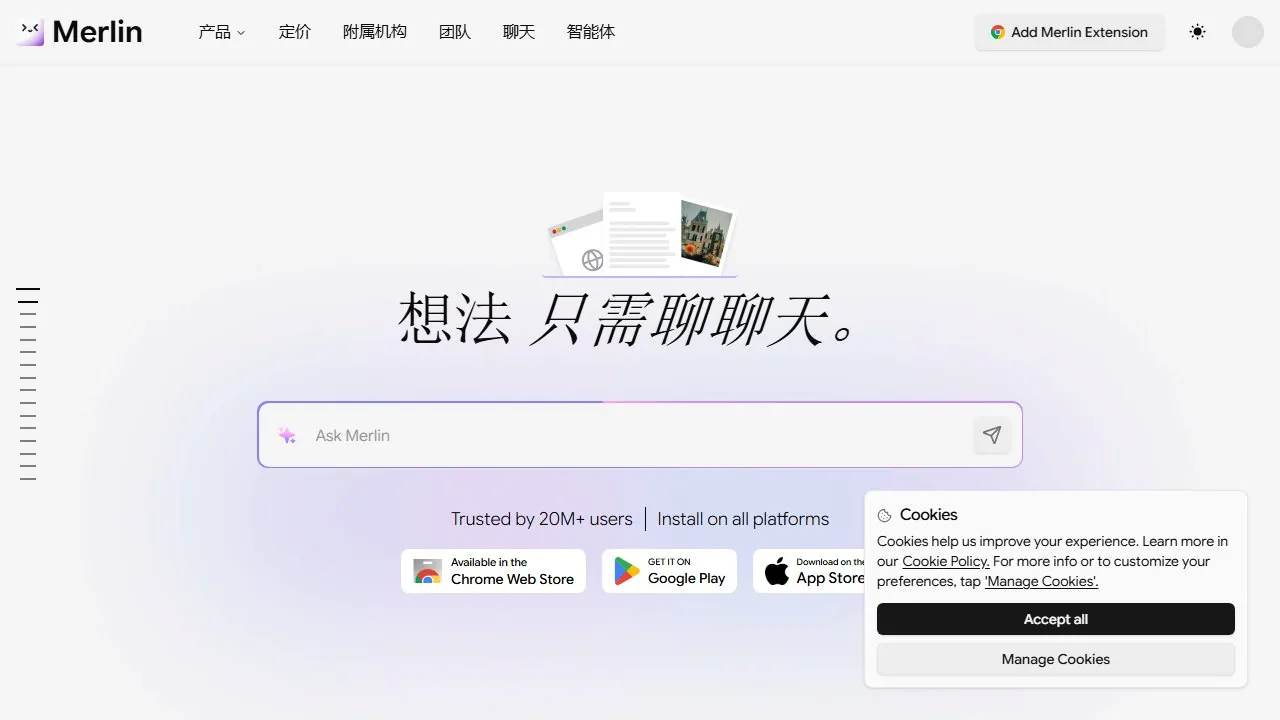The height and width of the screenshot is (720, 1280).
Task: Click the 'Install on all platforms' text
Action: tap(743, 519)
